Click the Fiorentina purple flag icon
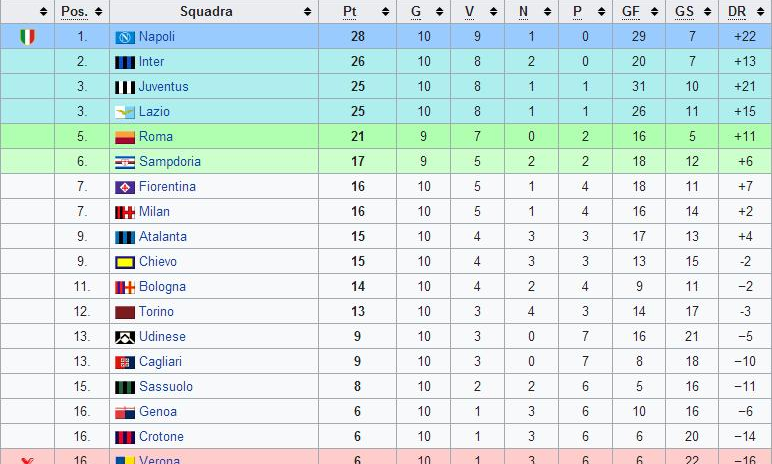The image size is (772, 464). (x=125, y=187)
